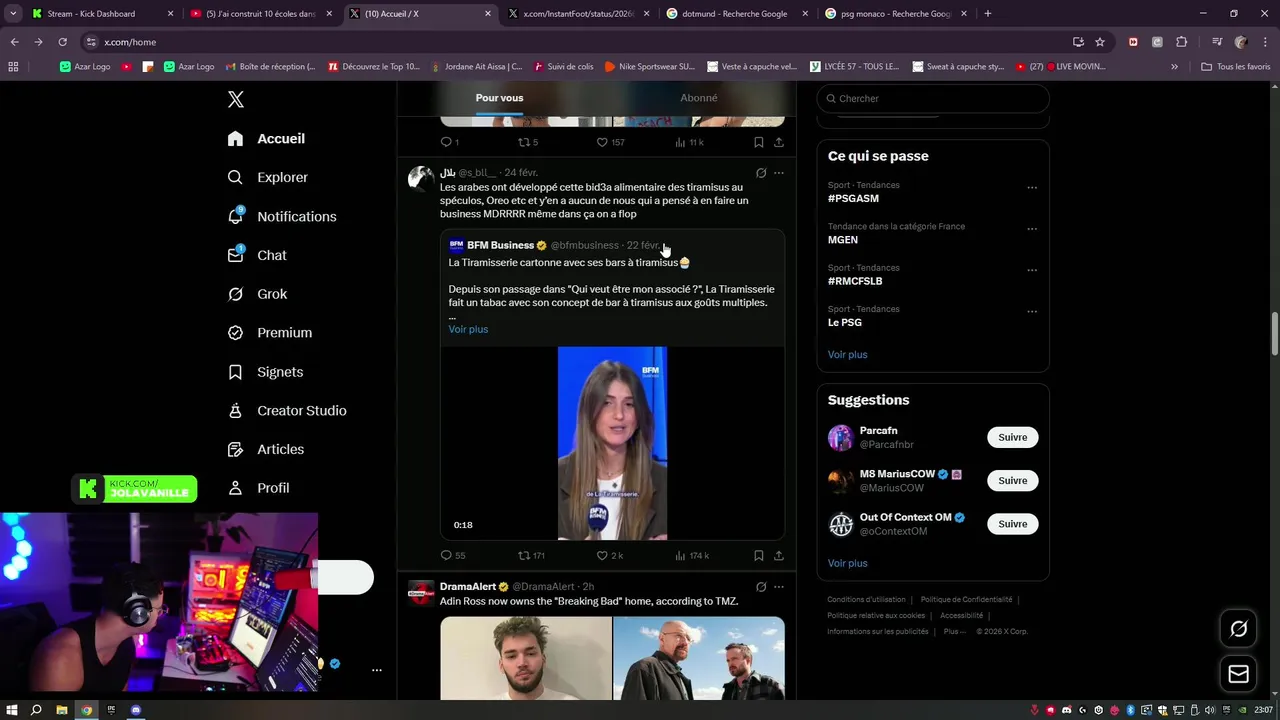Open the MGEN trend
This screenshot has width=1280, height=720.
pyautogui.click(x=843, y=240)
